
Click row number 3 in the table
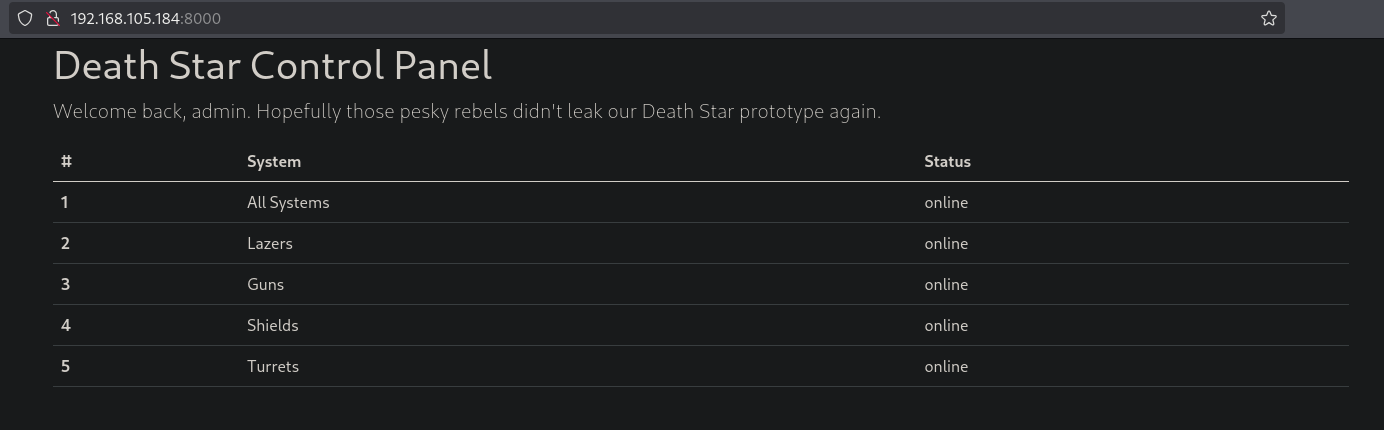click(65, 284)
